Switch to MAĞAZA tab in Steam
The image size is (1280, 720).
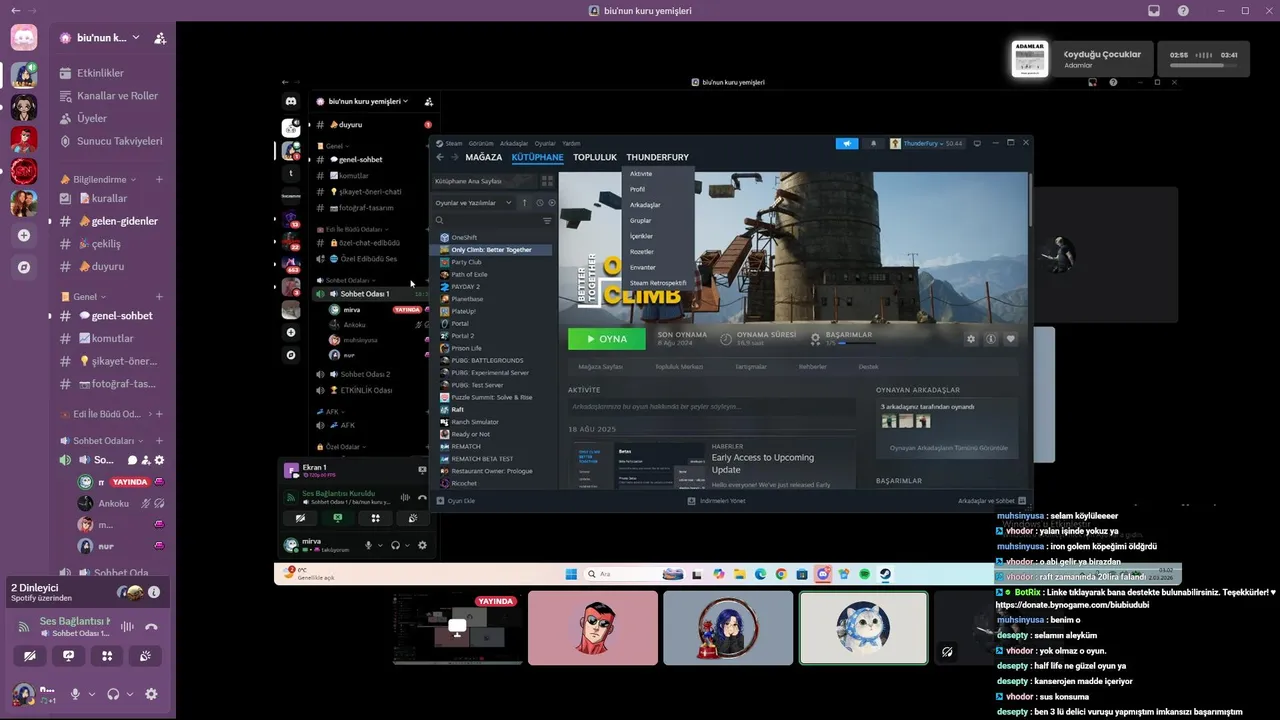pyautogui.click(x=484, y=157)
